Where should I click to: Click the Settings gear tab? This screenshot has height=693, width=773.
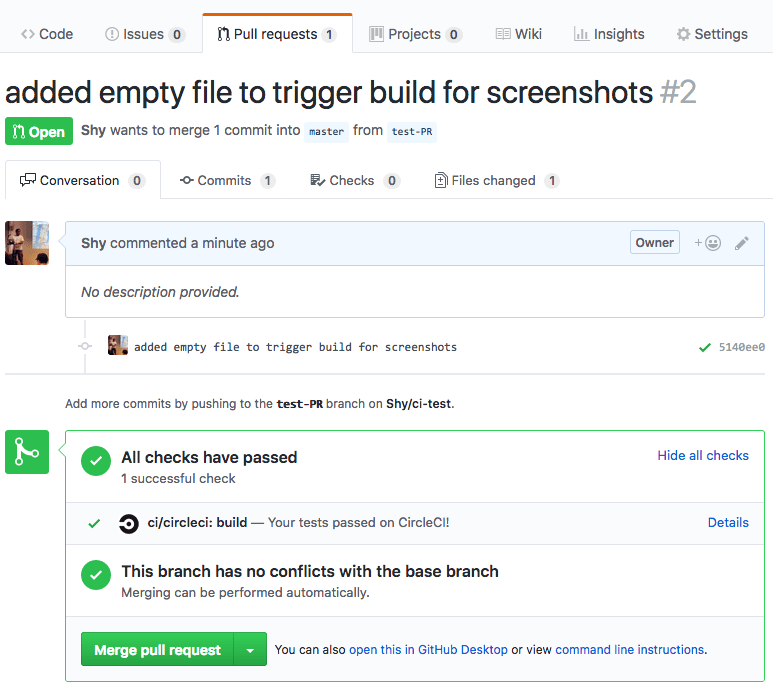(711, 34)
